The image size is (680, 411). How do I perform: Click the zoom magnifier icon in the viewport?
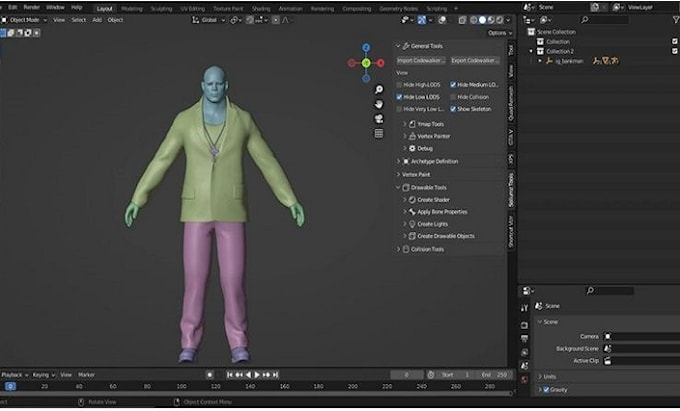tap(379, 89)
